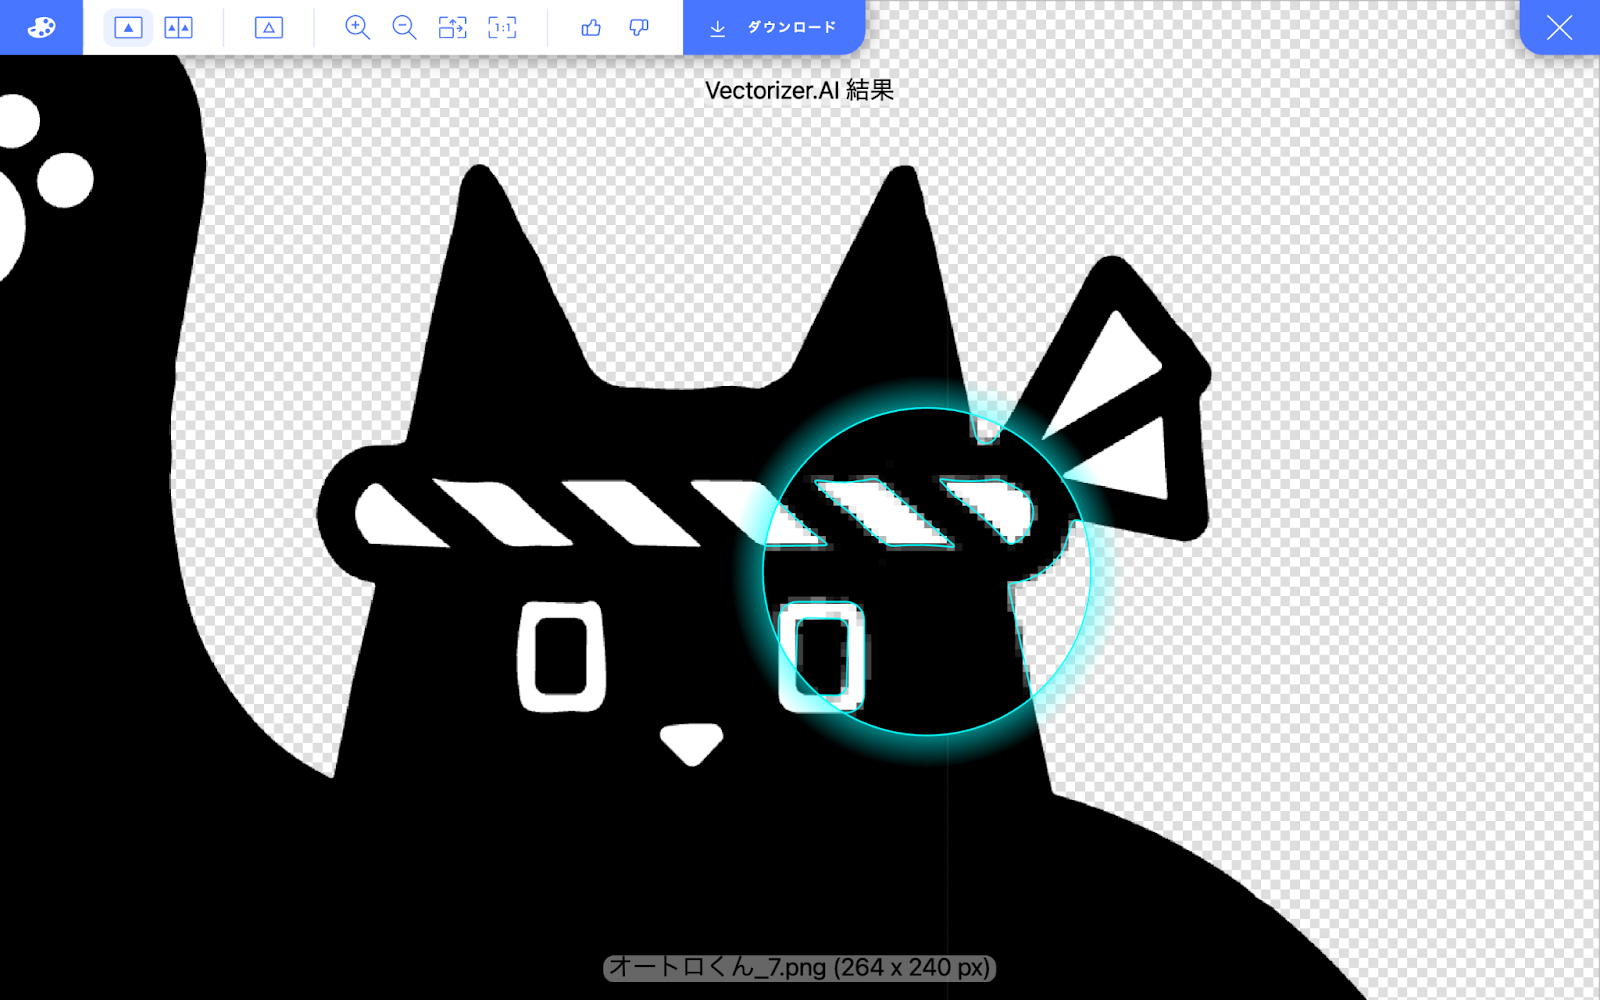This screenshot has height=1000, width=1600.
Task: Toggle the outline view mode
Action: pyautogui.click(x=269, y=27)
